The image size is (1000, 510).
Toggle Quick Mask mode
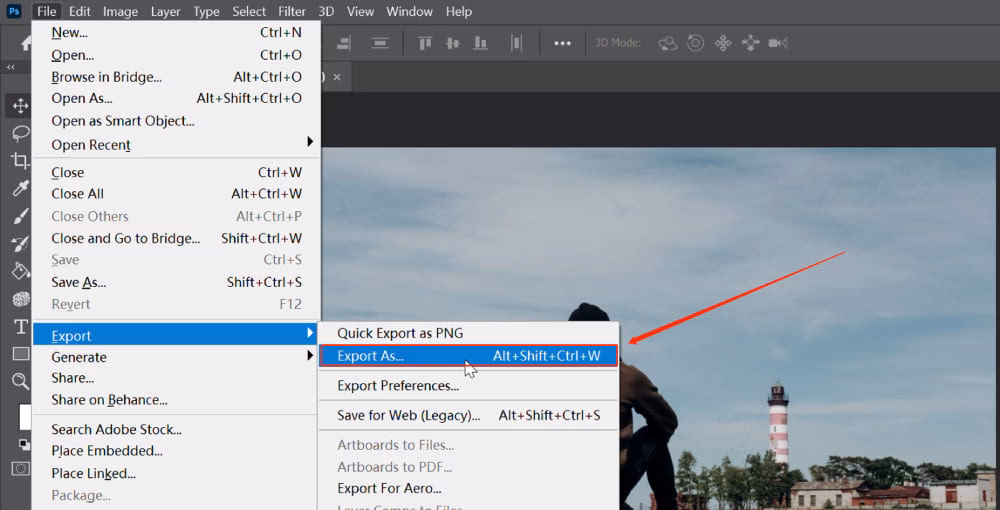coord(20,469)
